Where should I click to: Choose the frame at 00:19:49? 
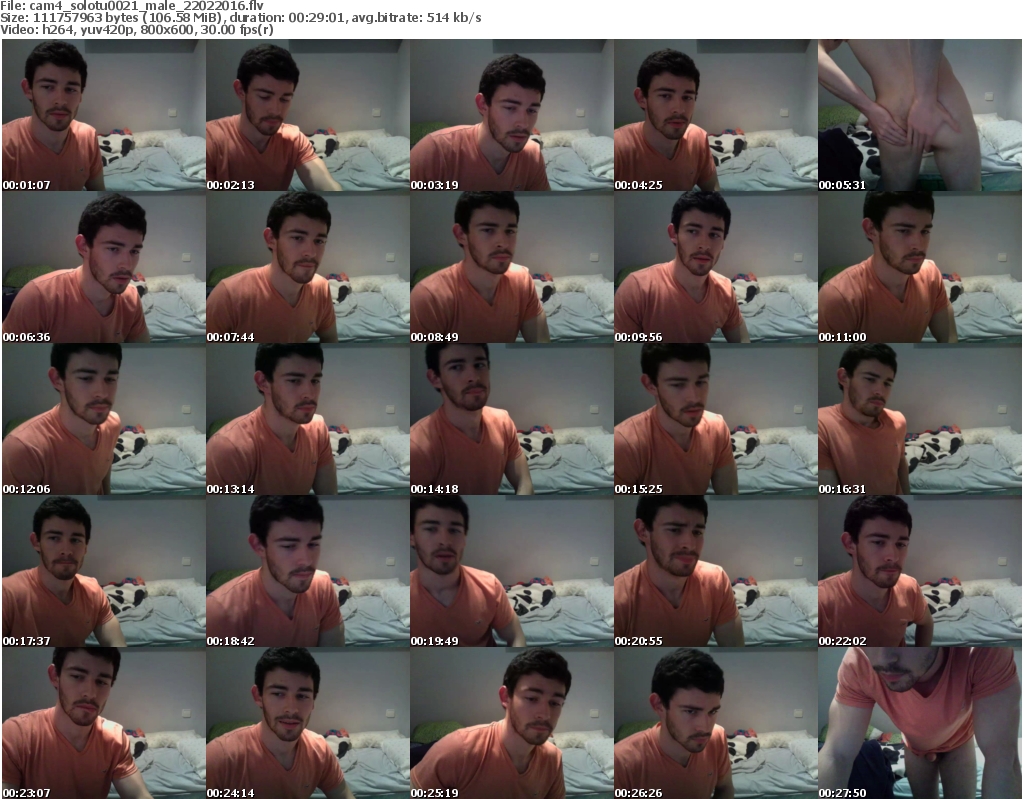coord(511,571)
